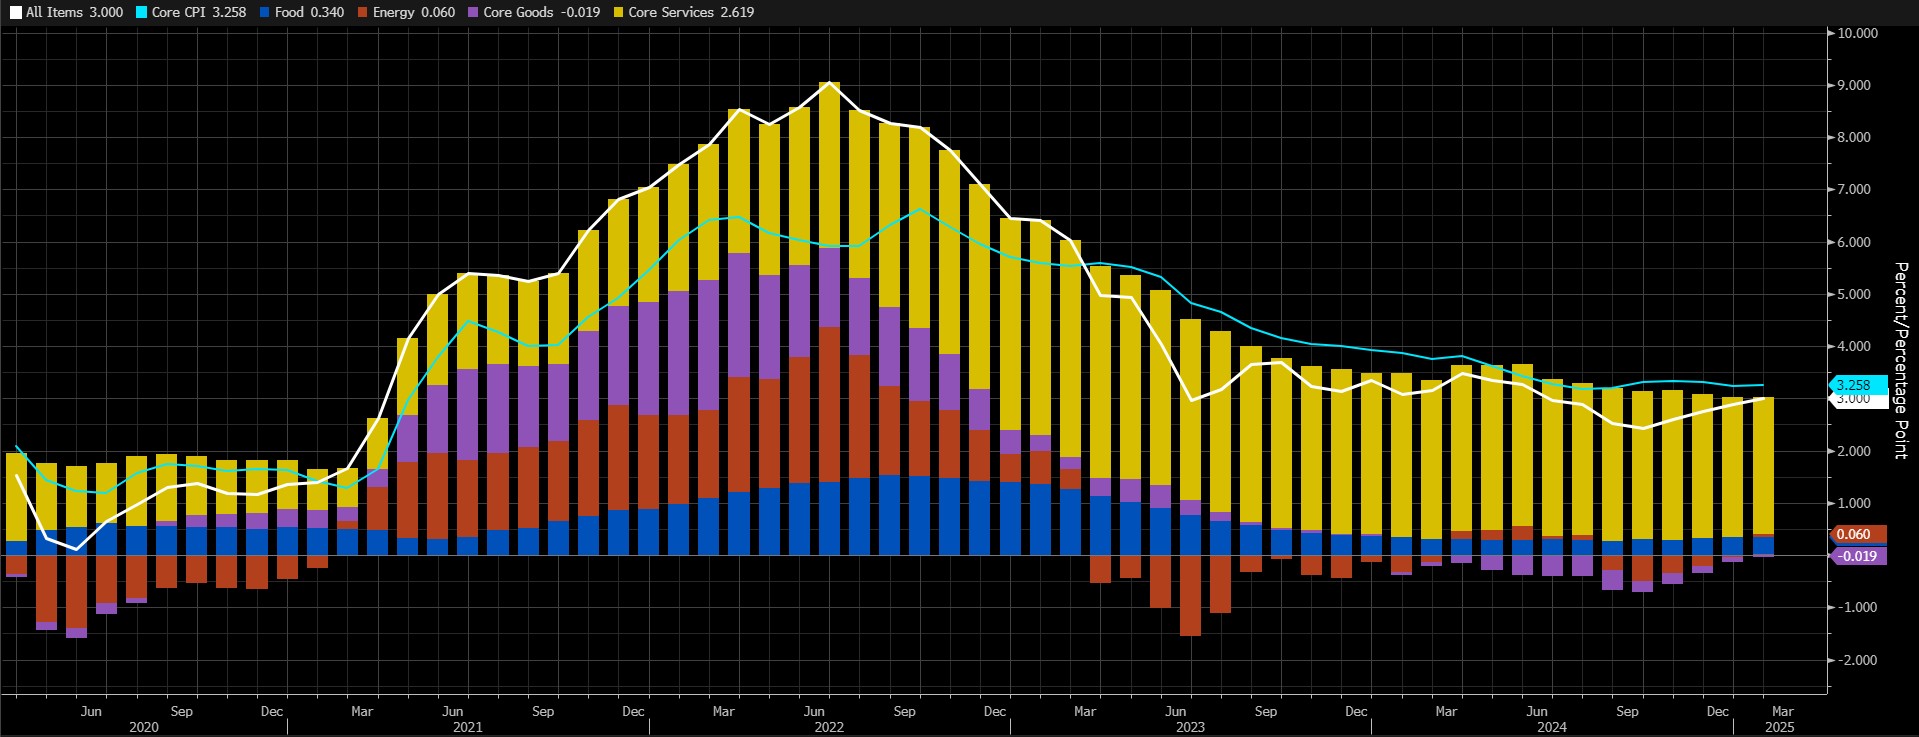Click the lowest June 2023 negative energy bar
The height and width of the screenshot is (737, 1919).
click(x=1190, y=595)
